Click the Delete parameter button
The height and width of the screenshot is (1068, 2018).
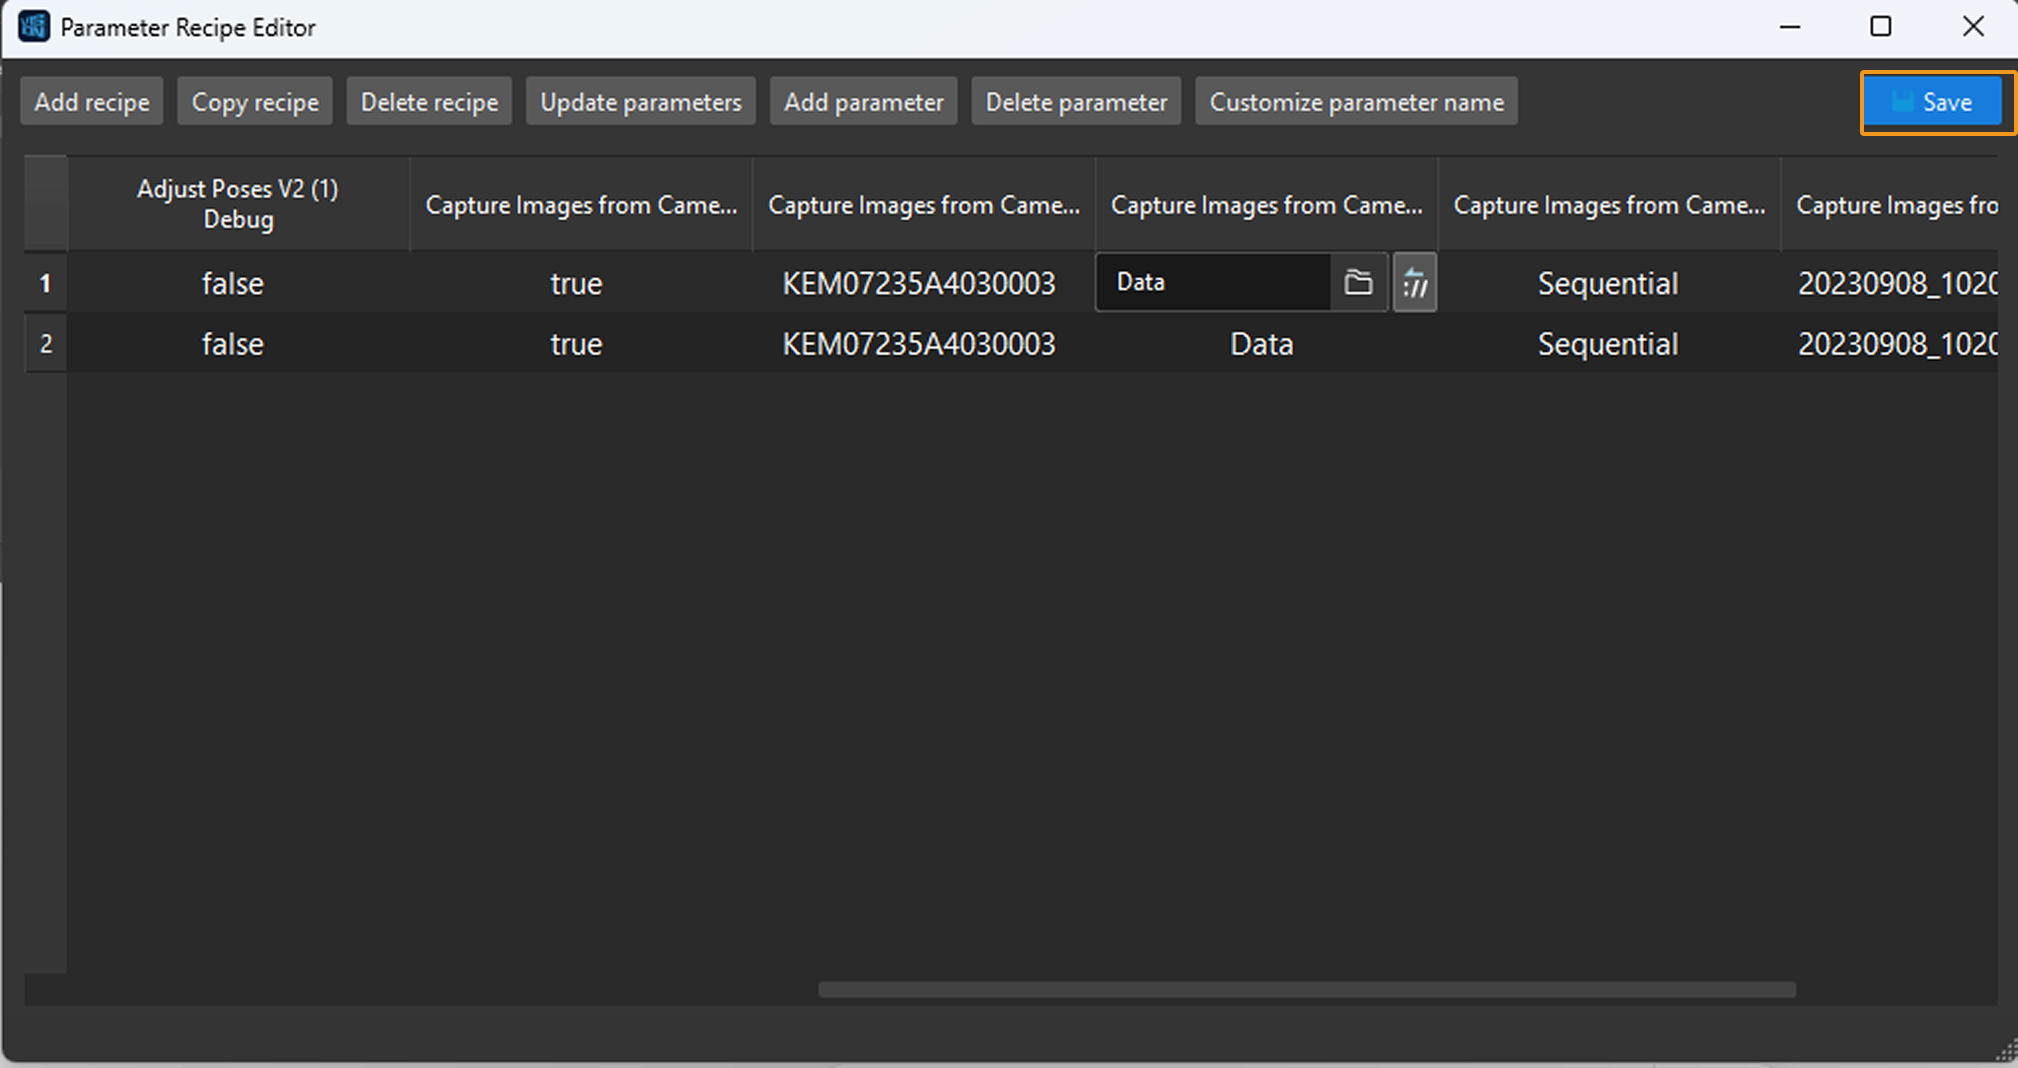tap(1076, 102)
